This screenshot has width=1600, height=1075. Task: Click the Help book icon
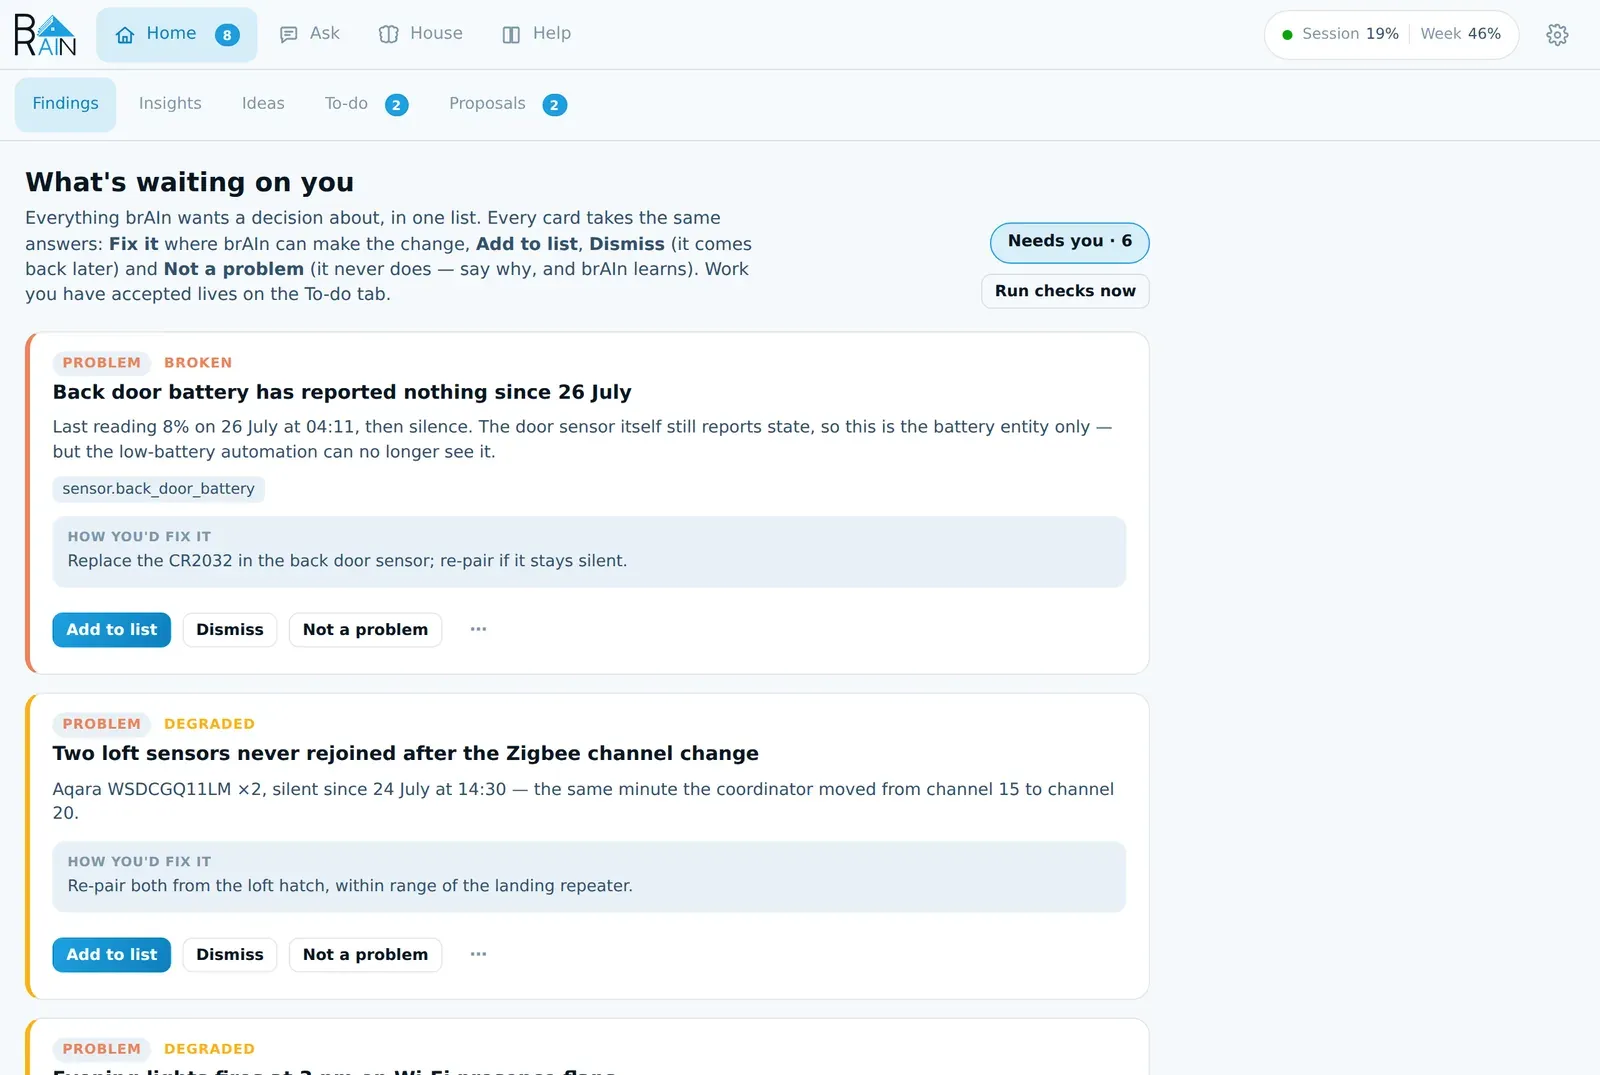pos(511,35)
